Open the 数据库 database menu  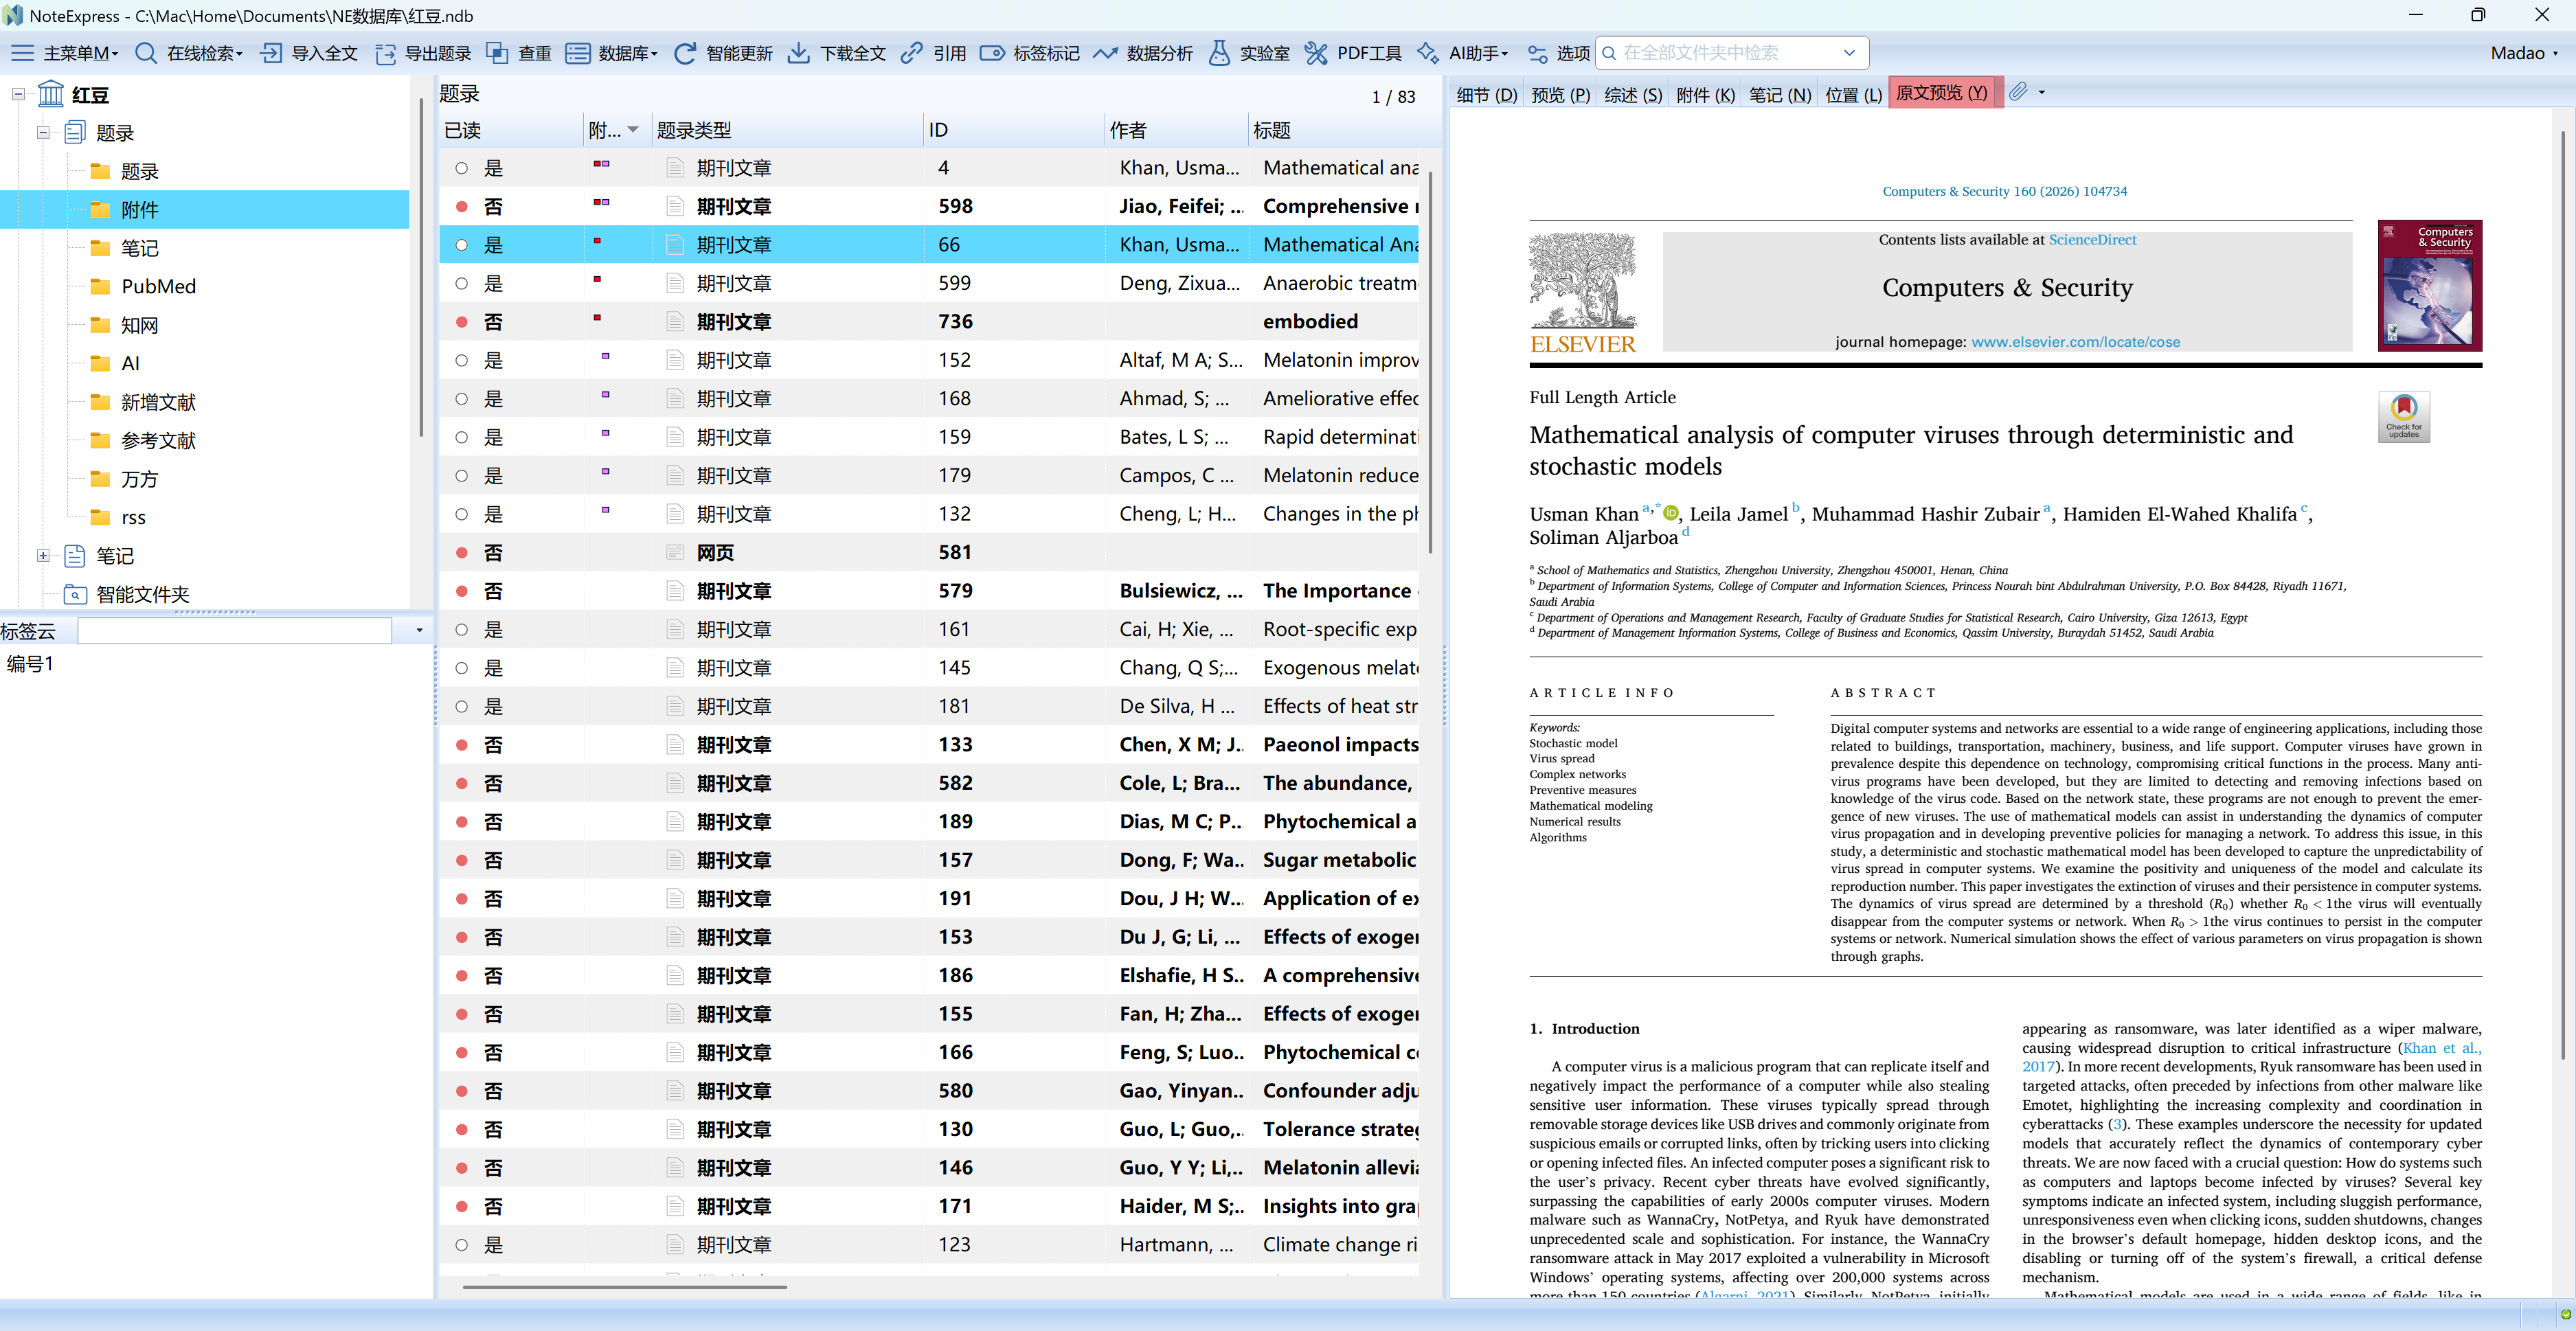611,53
